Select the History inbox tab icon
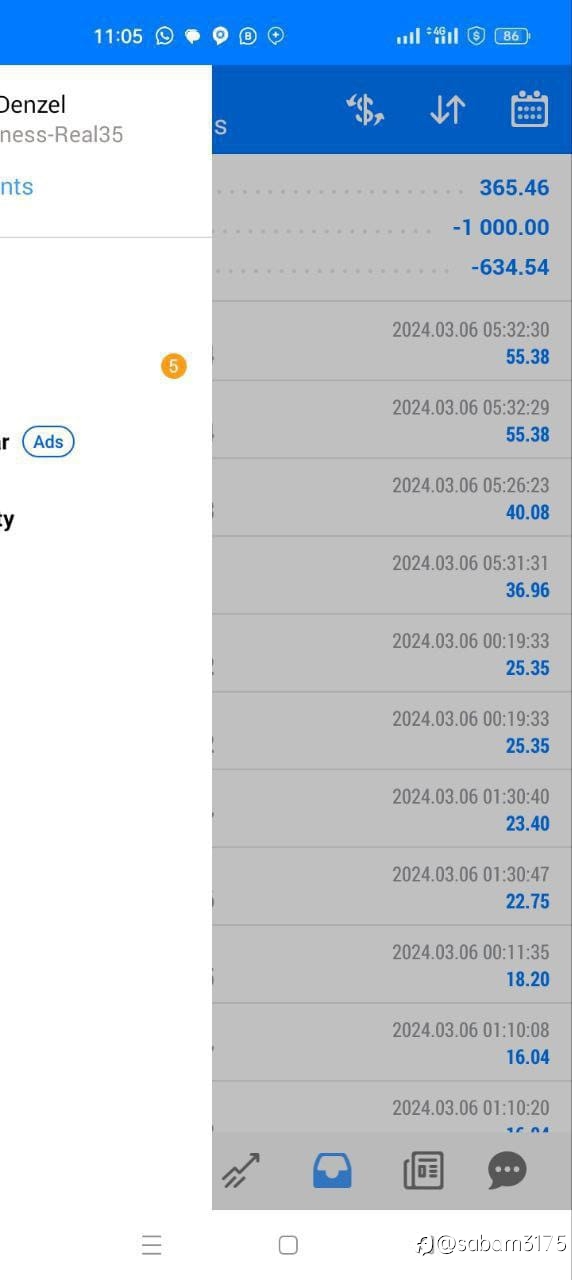Image resolution: width=572 pixels, height=1280 pixels. coord(332,1170)
